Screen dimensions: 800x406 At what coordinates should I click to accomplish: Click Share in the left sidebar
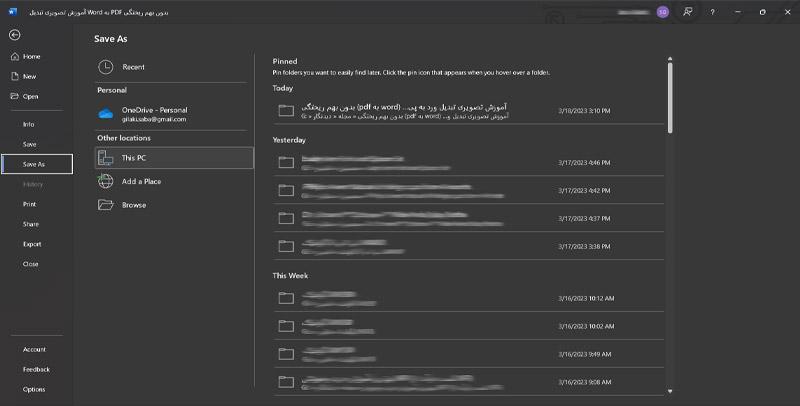pos(31,224)
